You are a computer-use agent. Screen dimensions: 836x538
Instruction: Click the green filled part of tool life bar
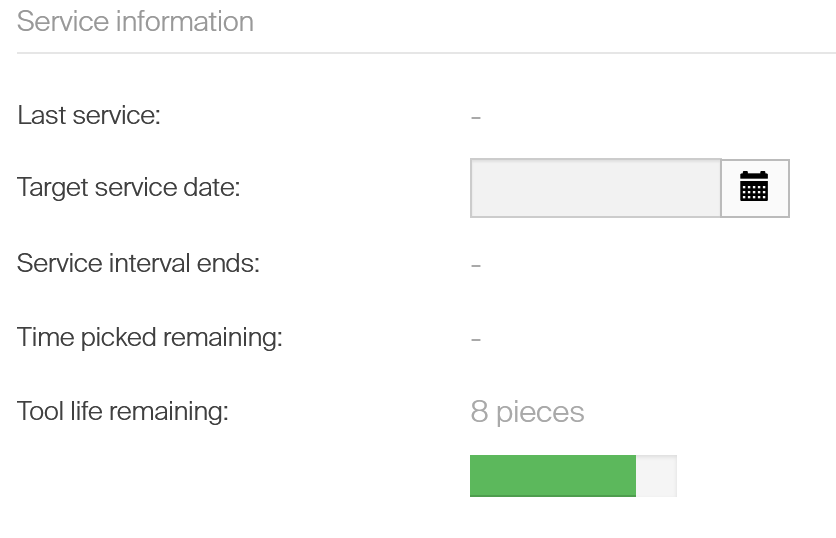coord(552,475)
